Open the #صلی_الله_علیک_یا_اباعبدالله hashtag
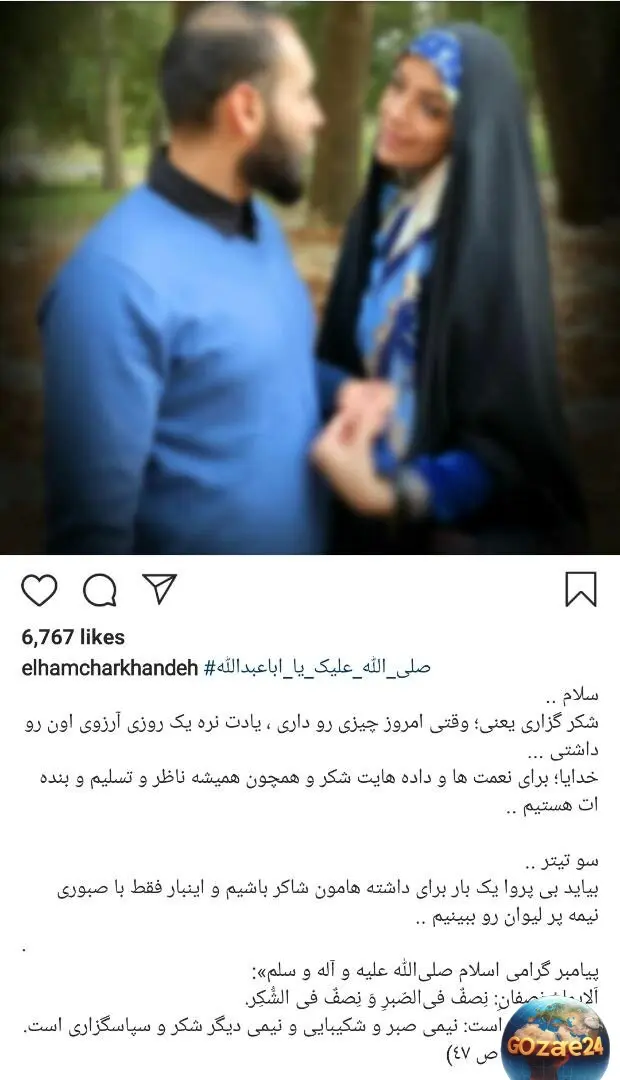Viewport: 620px width, 1080px height. click(x=318, y=668)
